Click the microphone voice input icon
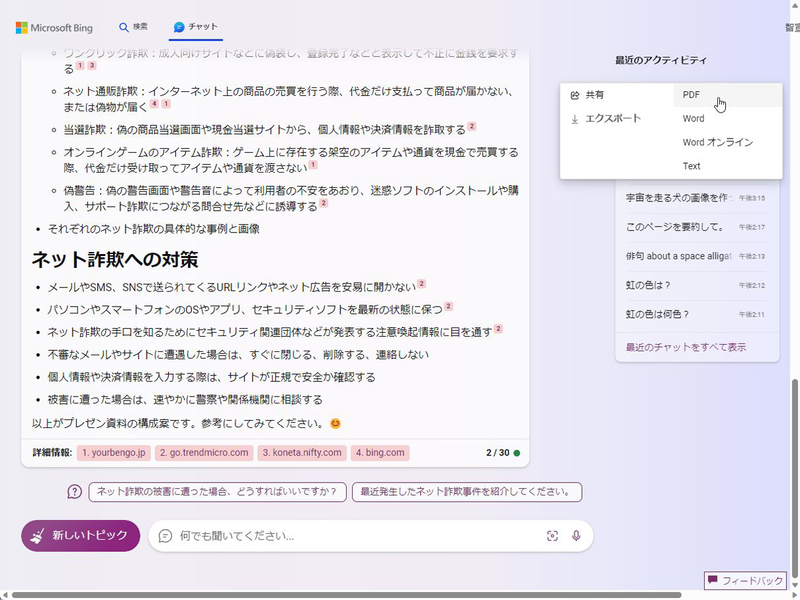This screenshot has height=600, width=800. [576, 536]
